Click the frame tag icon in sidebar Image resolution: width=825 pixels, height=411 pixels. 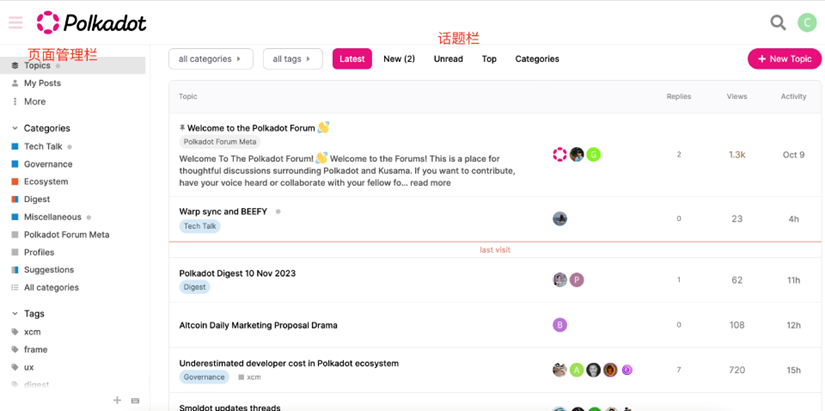(15, 349)
